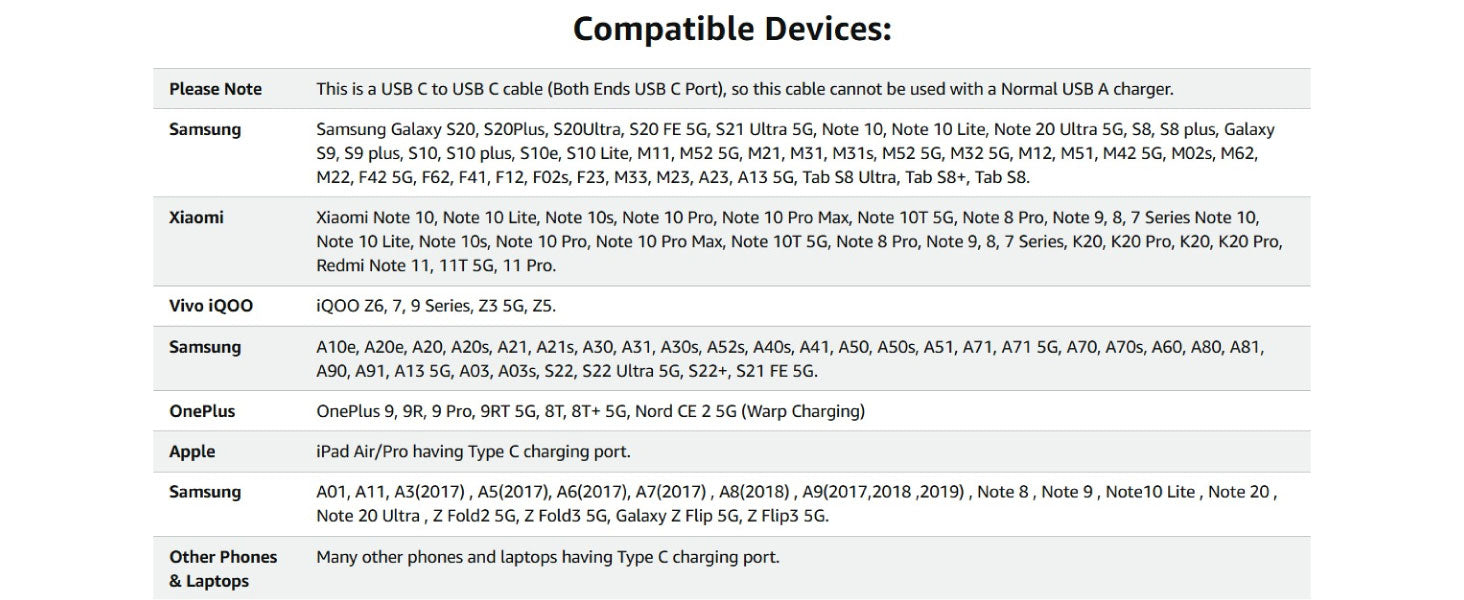Click the Other Phones & Laptops label
The image size is (1464, 600).
pos(222,569)
